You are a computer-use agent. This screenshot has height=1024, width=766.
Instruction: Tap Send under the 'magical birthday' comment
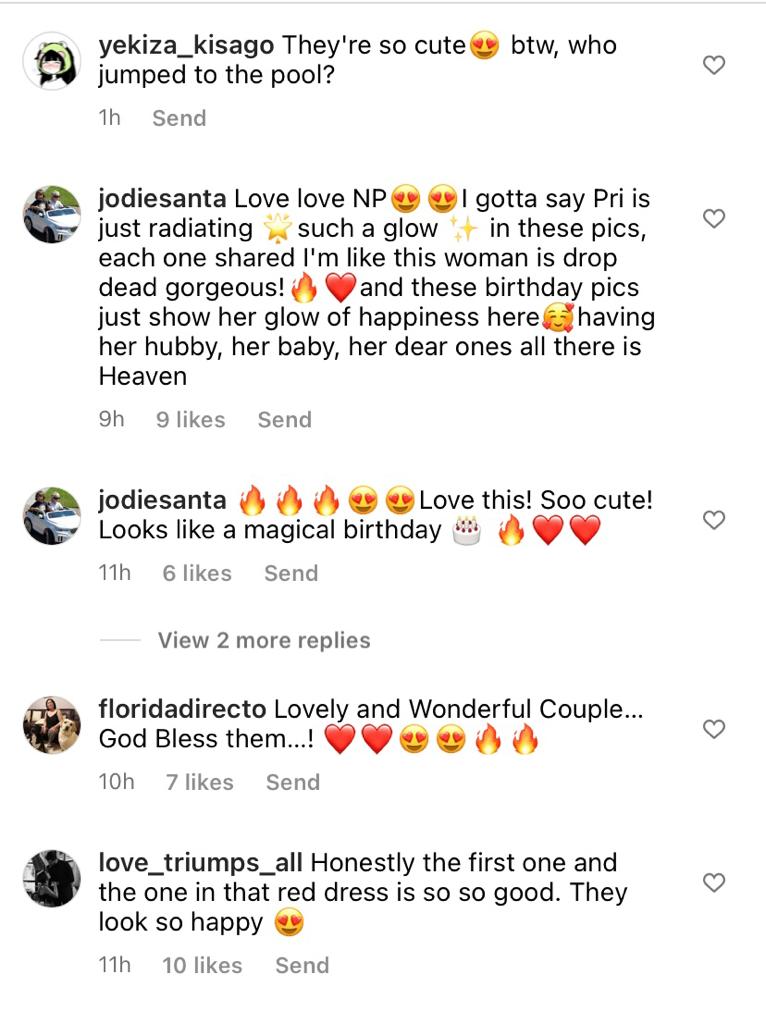point(291,574)
